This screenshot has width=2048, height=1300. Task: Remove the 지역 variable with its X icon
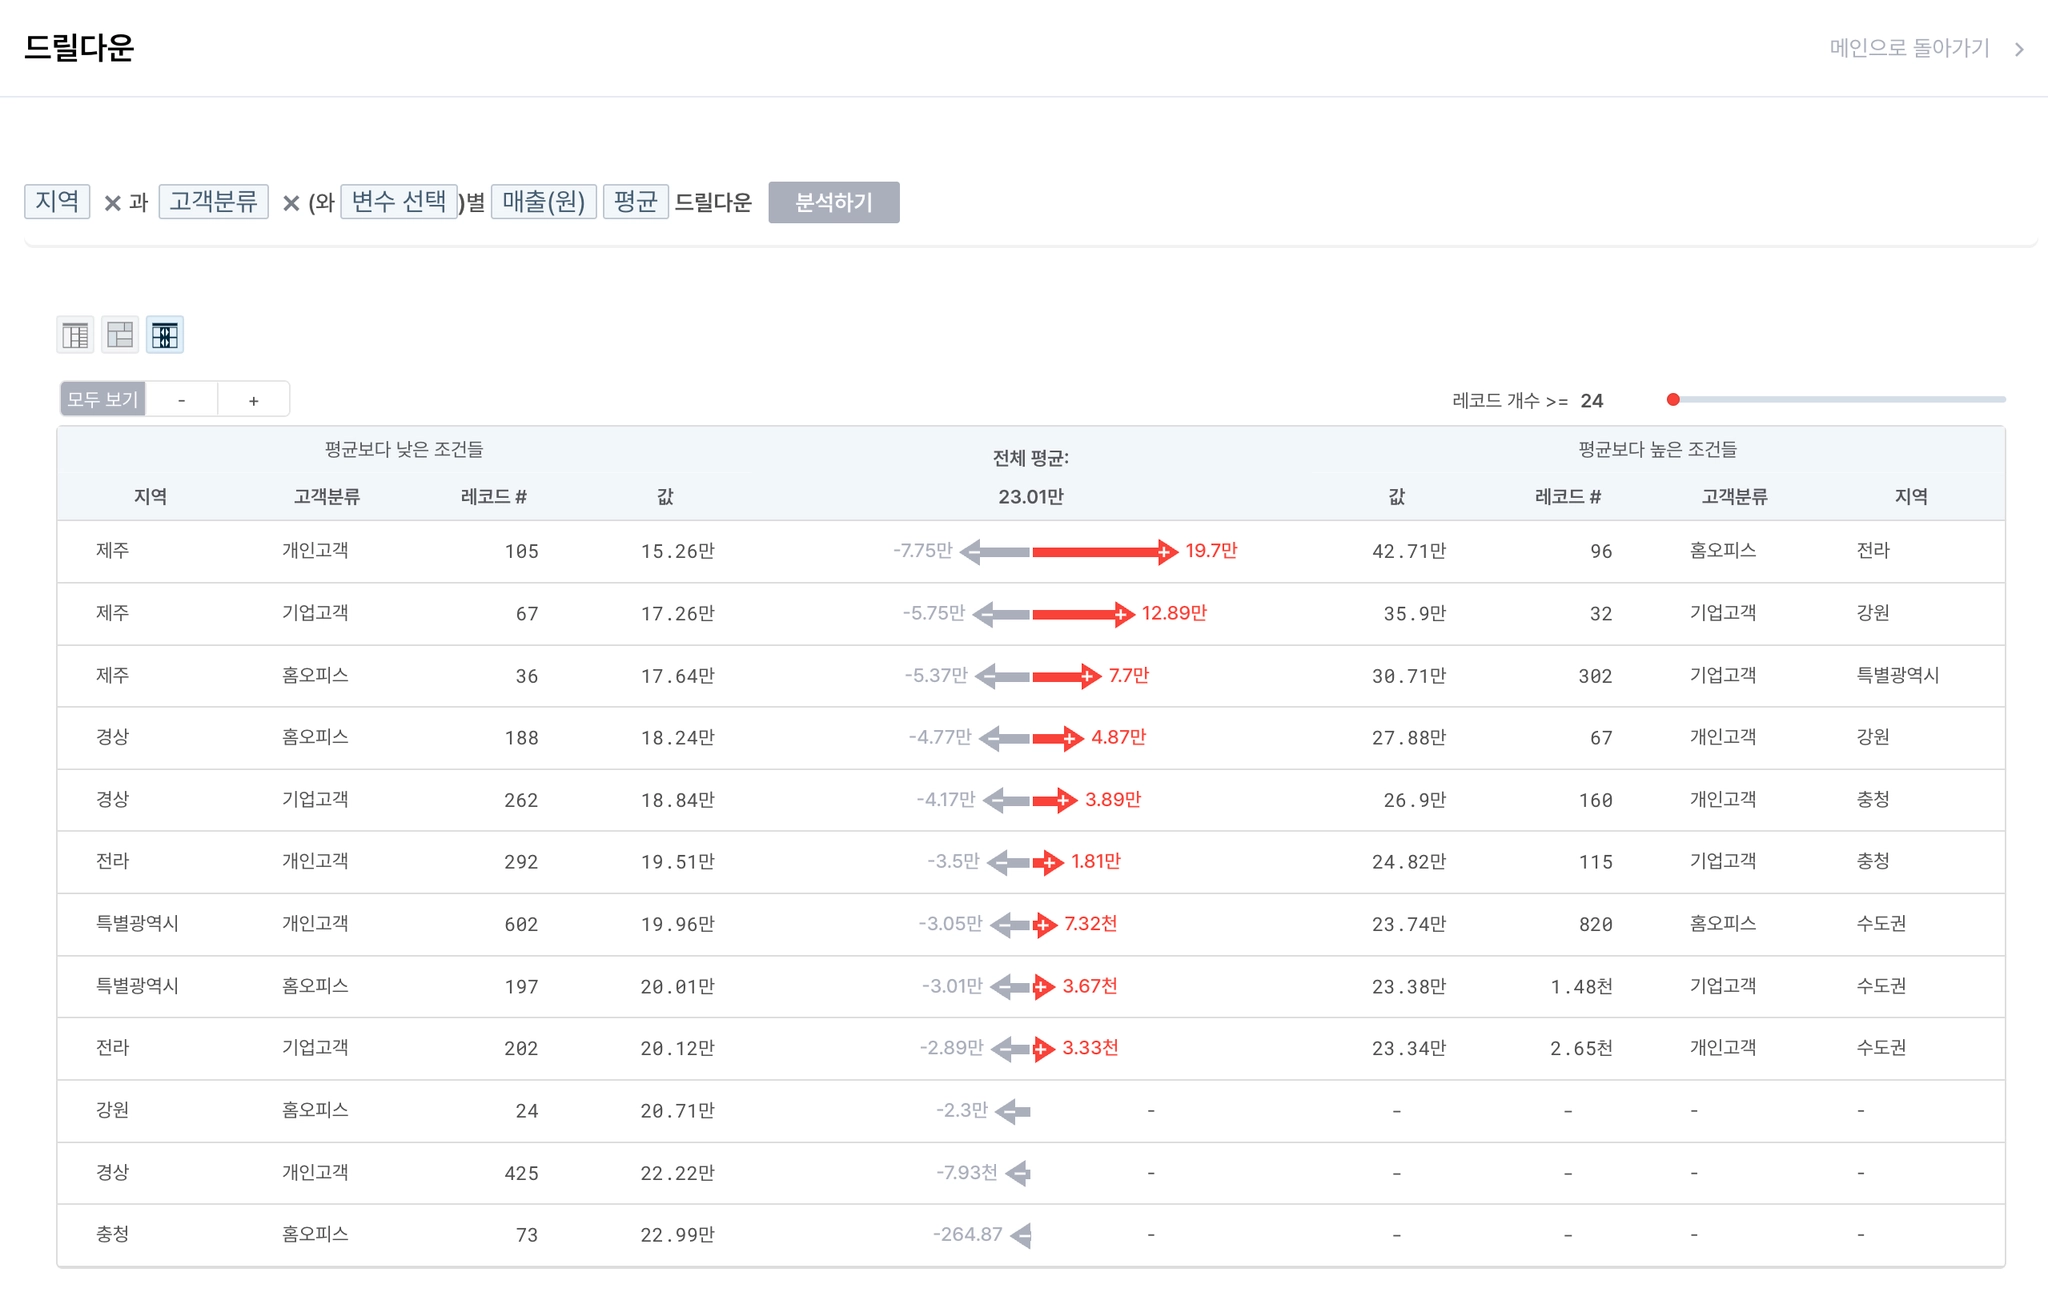(x=112, y=203)
